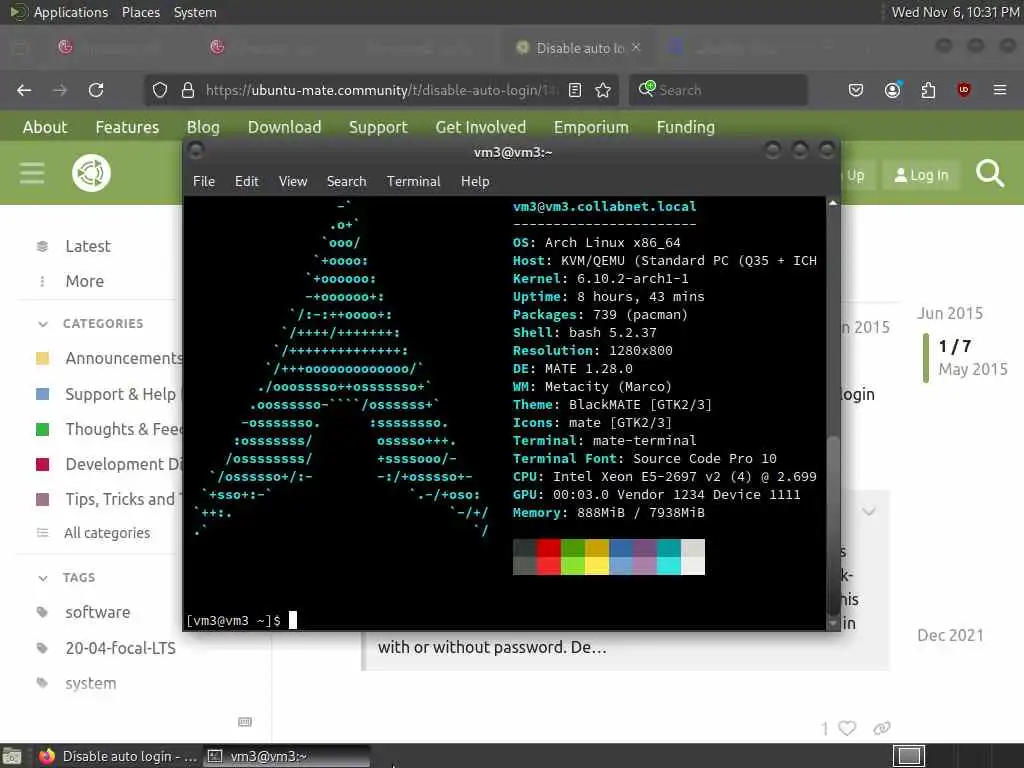Click the padlock site info icon
This screenshot has width=1024, height=768.
(x=188, y=90)
